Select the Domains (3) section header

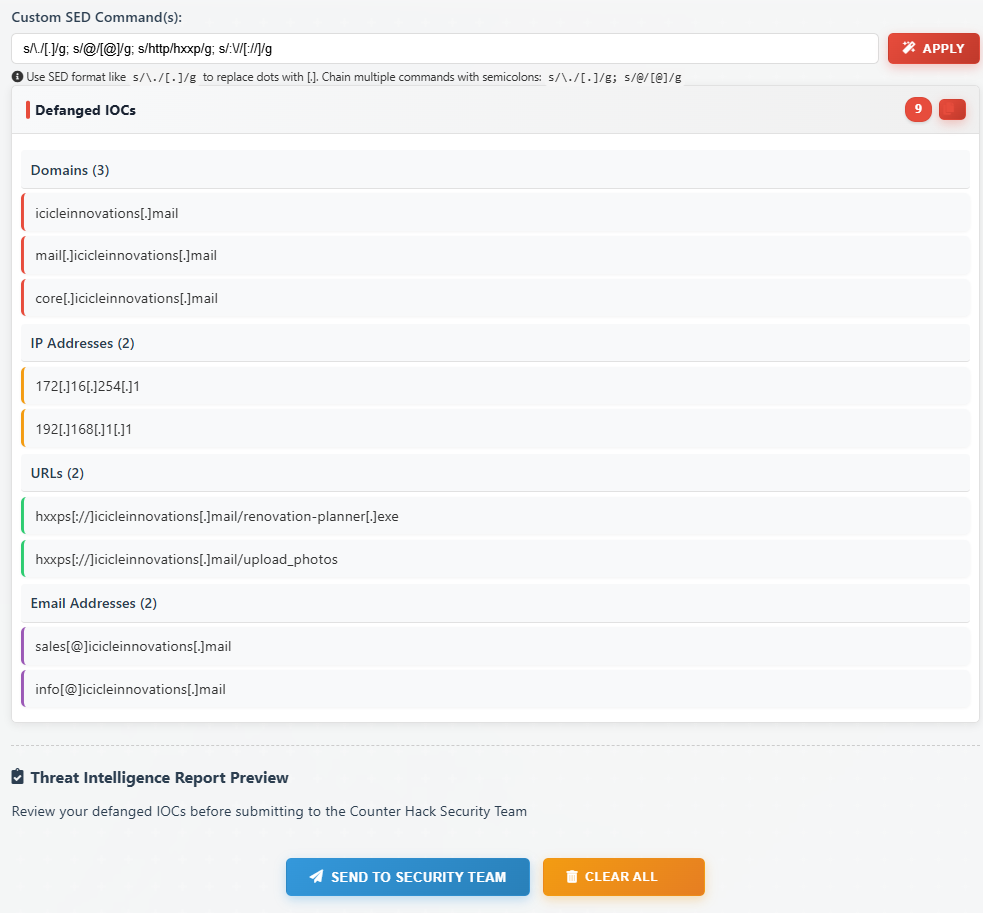[70, 170]
